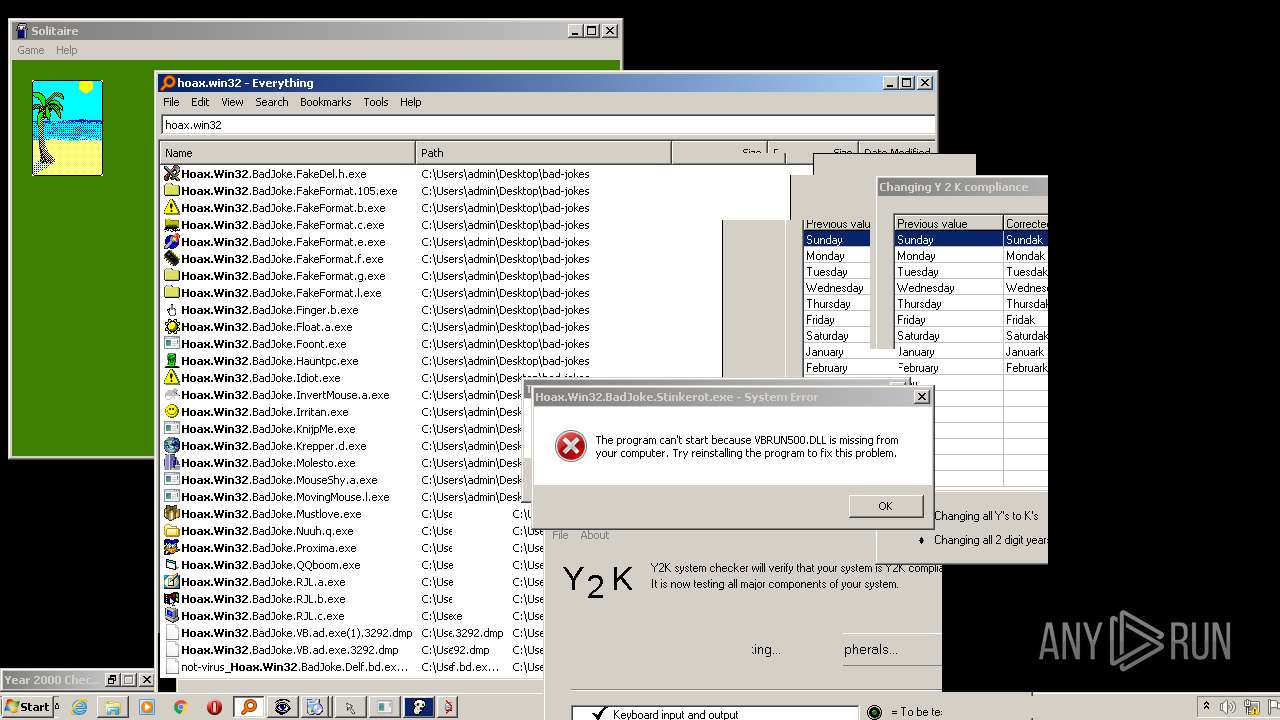1280x720 pixels.
Task: Launch Google Chrome from taskbar
Action: point(180,707)
